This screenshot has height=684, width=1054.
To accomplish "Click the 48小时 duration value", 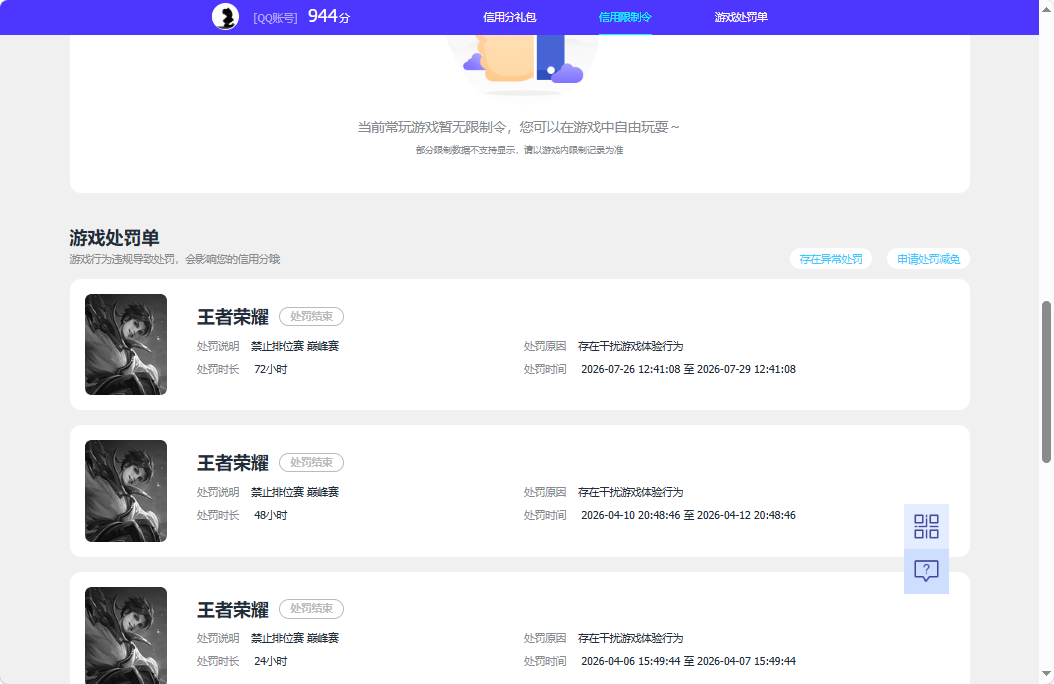I will pyautogui.click(x=271, y=515).
